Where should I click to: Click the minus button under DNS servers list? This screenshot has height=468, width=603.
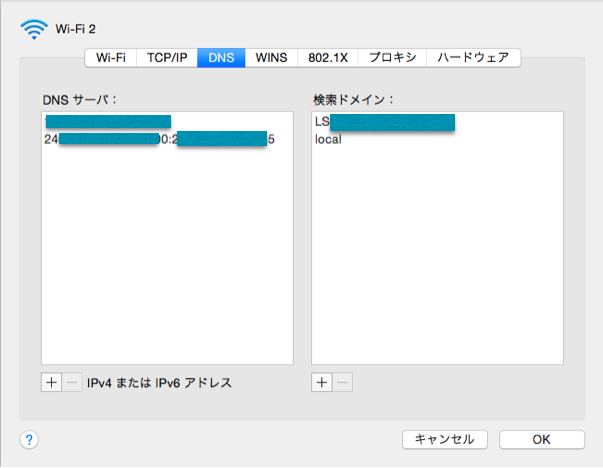(71, 382)
